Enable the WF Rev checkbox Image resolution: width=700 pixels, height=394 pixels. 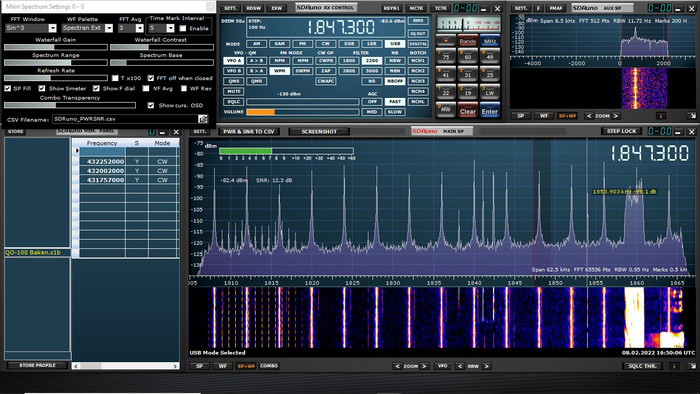pos(183,88)
